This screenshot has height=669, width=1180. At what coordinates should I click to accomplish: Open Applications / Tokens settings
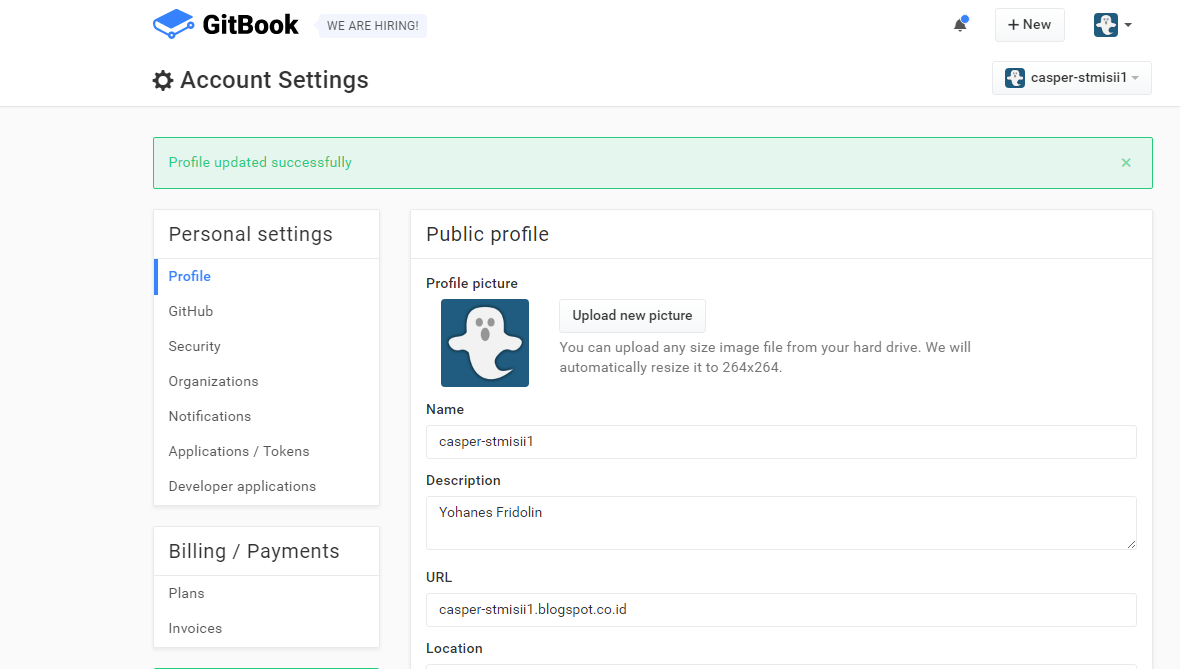[239, 452]
